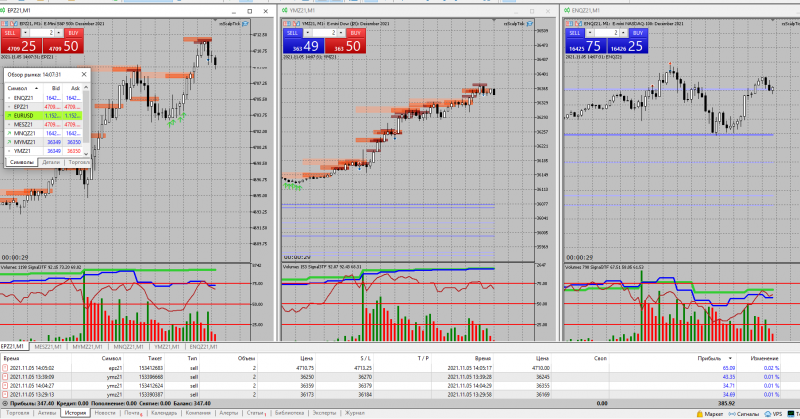
Task: Toggle one-click trading panel on EPZ21 chart
Action: click(4, 23)
